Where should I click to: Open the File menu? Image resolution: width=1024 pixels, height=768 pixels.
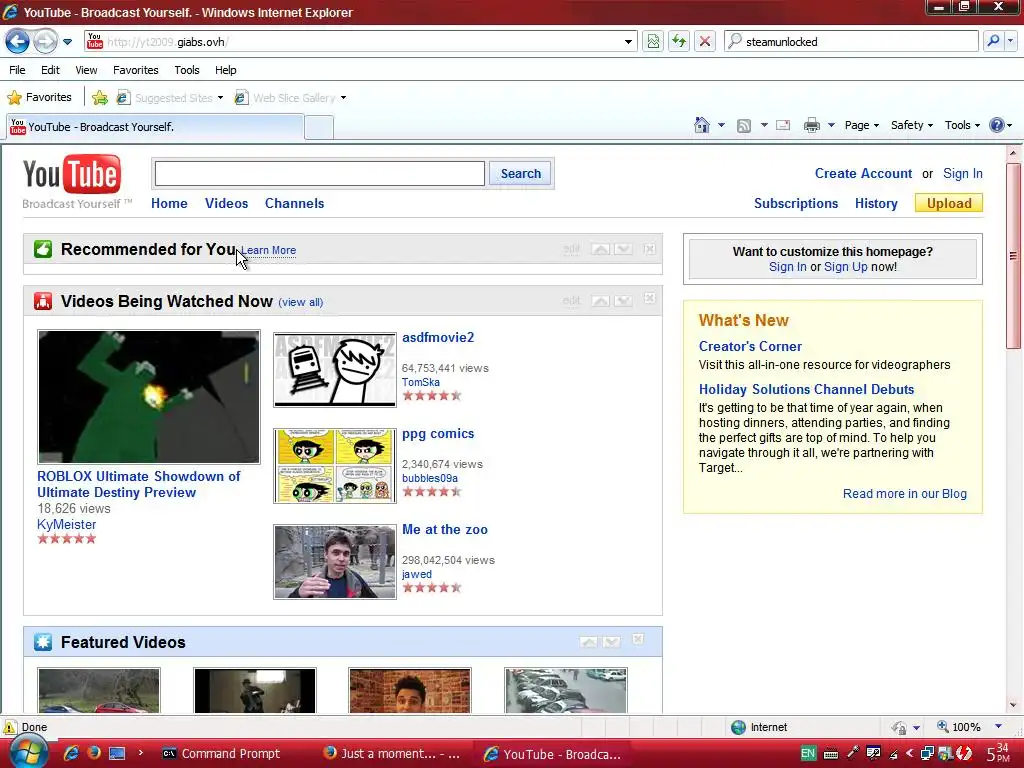(18, 70)
